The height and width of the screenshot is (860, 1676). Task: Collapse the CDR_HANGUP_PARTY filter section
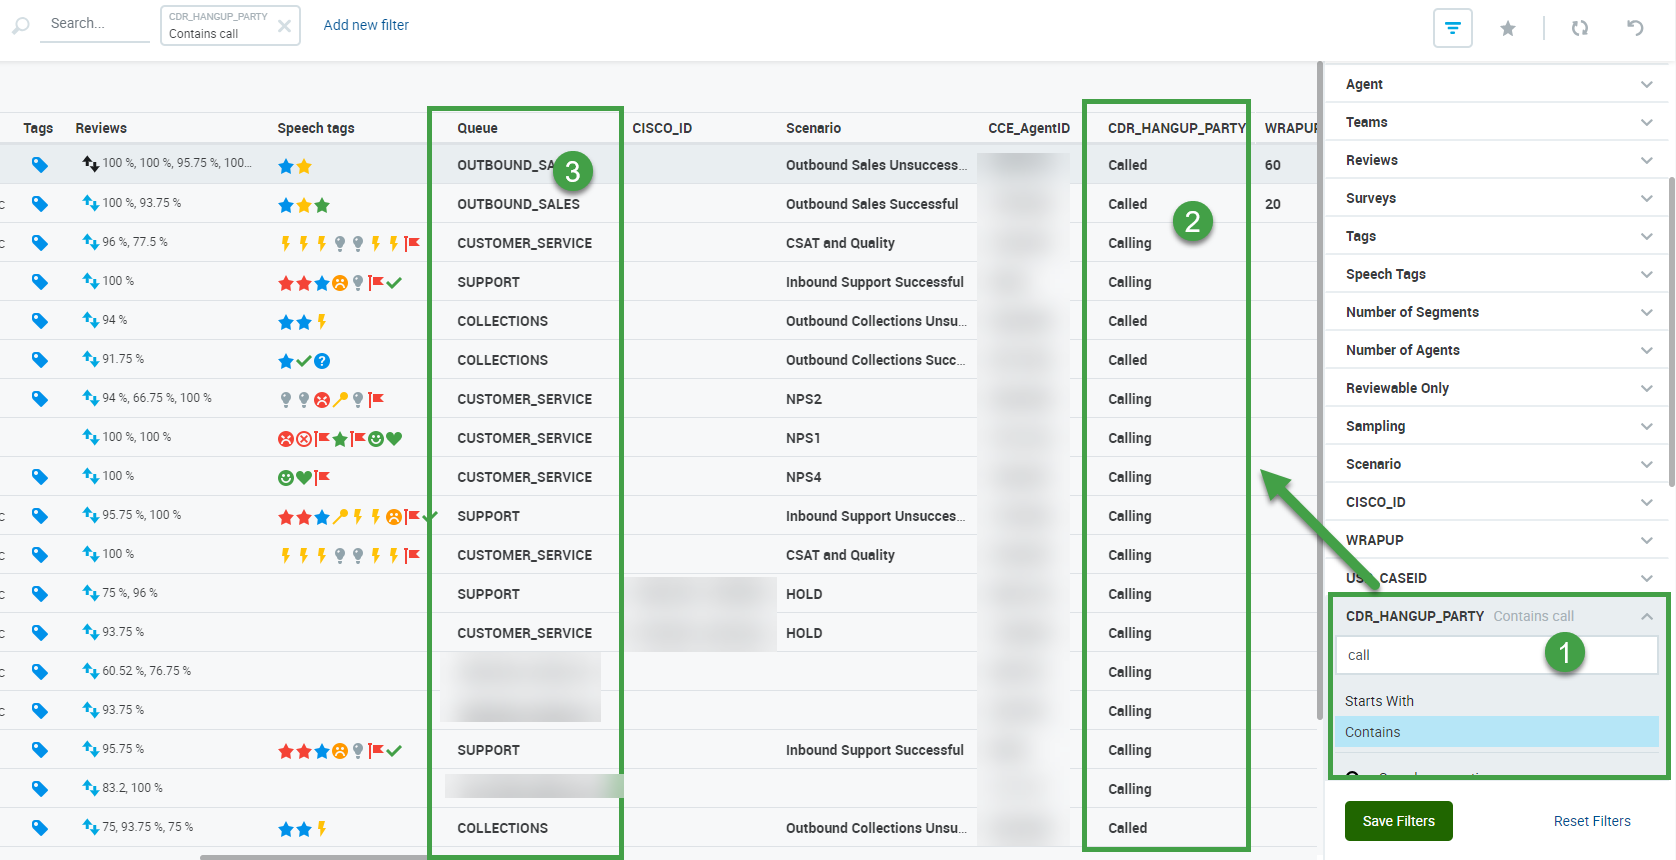point(1646,616)
